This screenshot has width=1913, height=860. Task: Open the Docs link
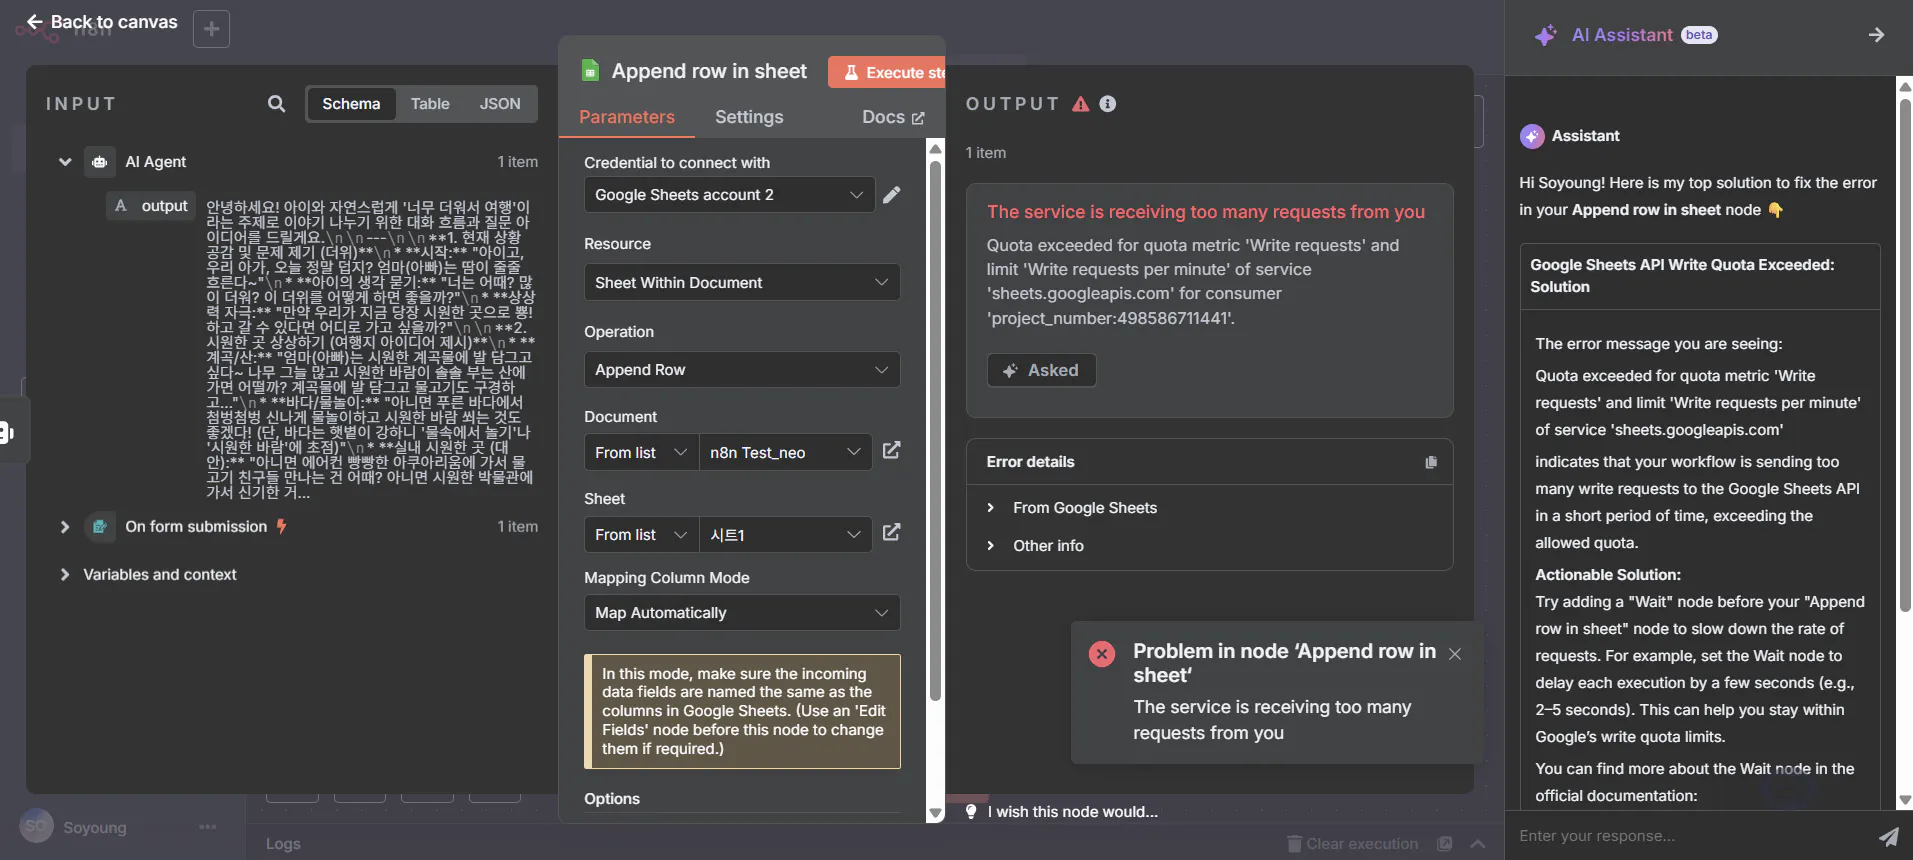click(893, 117)
